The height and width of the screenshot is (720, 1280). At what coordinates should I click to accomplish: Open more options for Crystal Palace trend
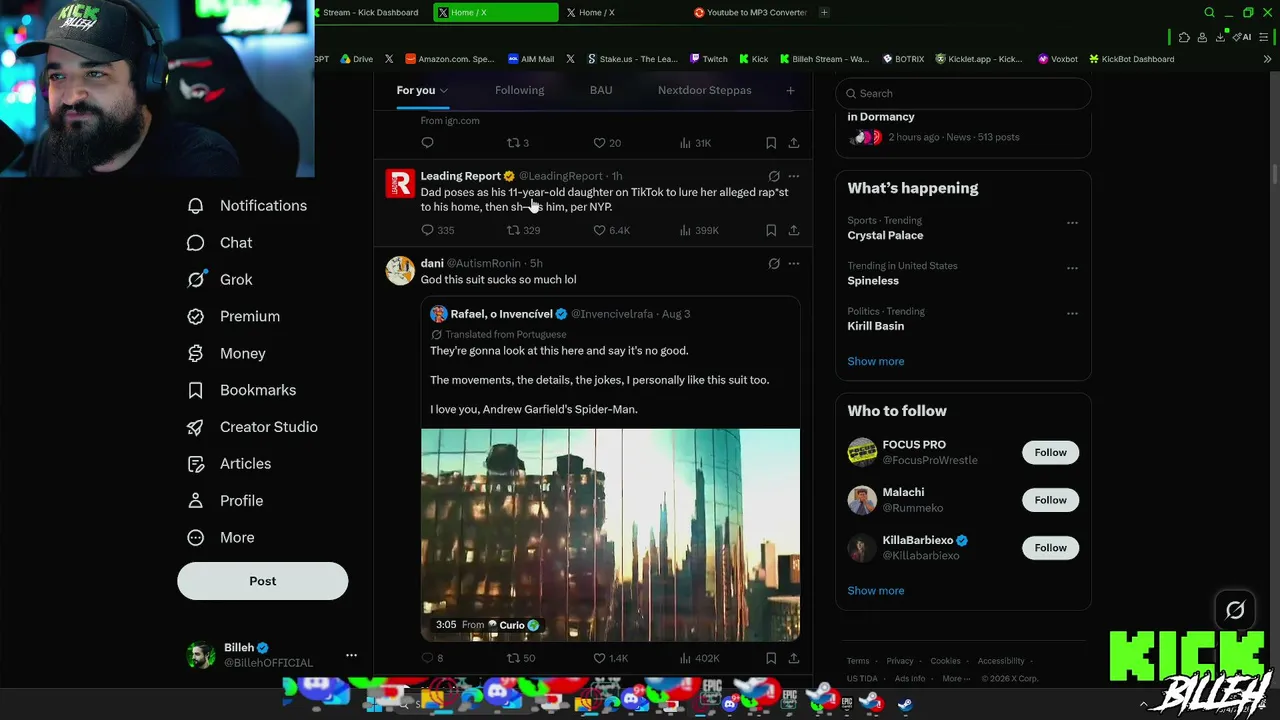coord(1072,222)
